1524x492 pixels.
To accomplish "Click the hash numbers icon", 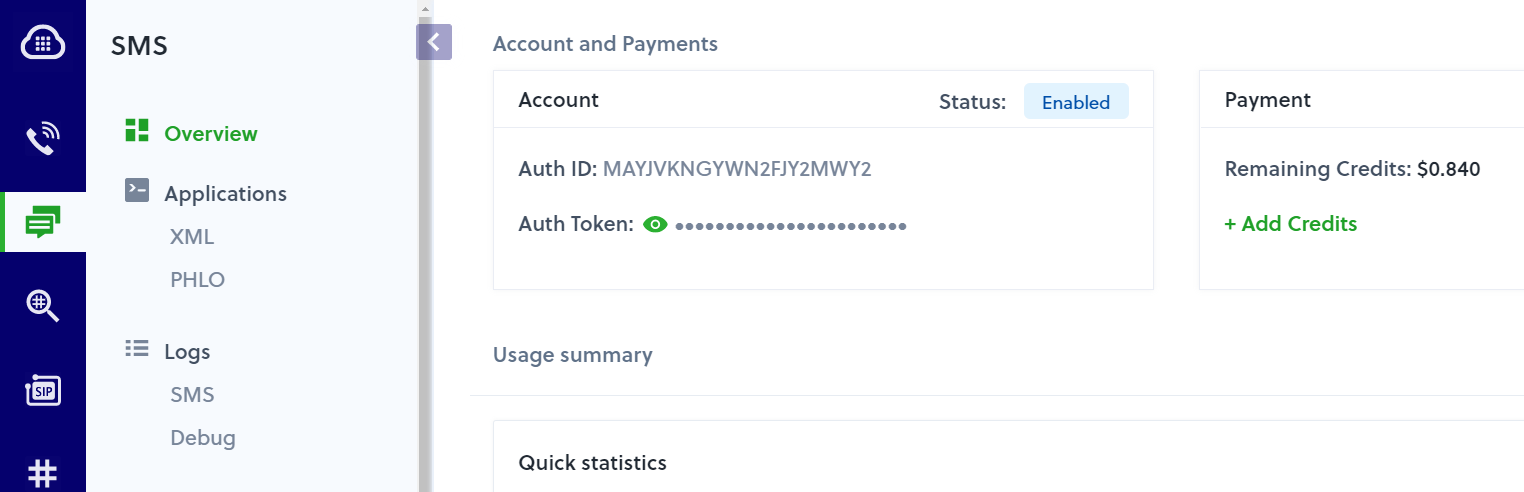I will pos(42,472).
